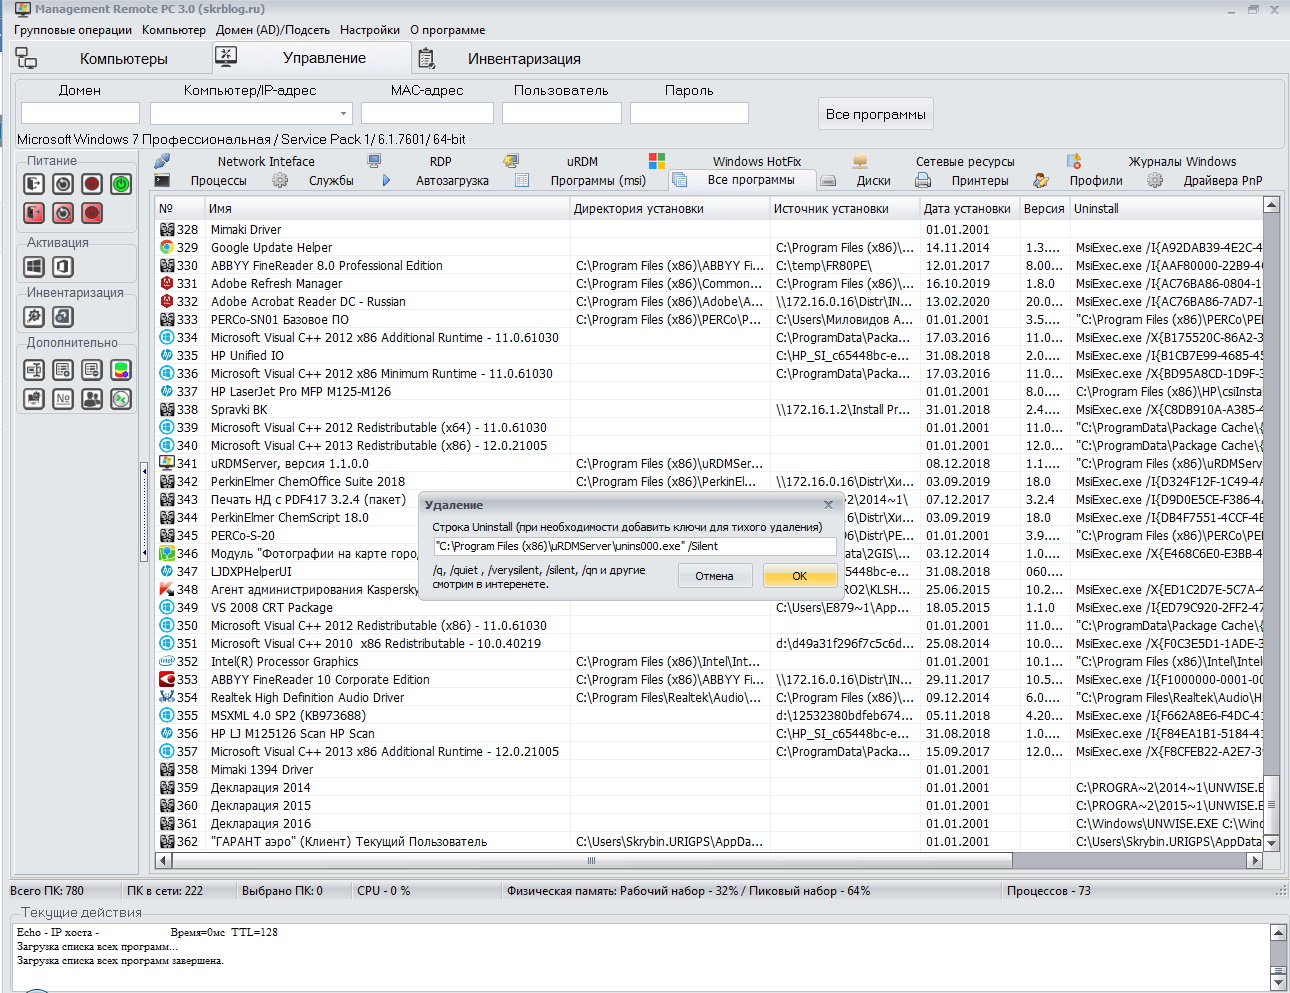Click the Домен input field
This screenshot has width=1290, height=993.
tap(80, 113)
